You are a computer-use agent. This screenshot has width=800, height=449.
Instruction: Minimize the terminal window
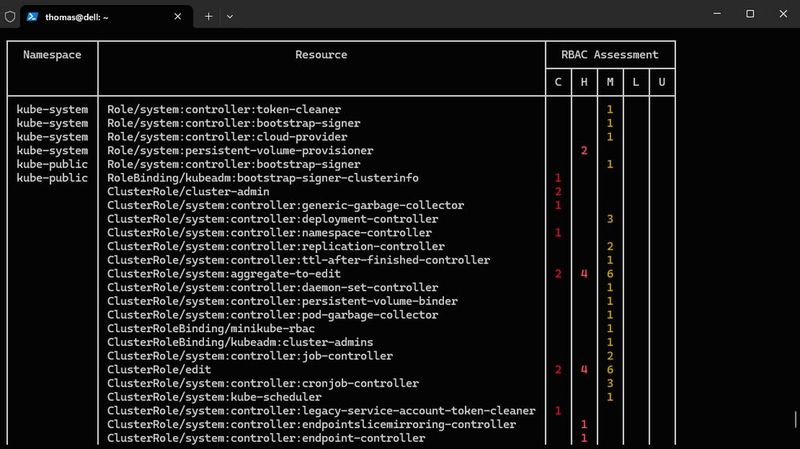coord(717,14)
